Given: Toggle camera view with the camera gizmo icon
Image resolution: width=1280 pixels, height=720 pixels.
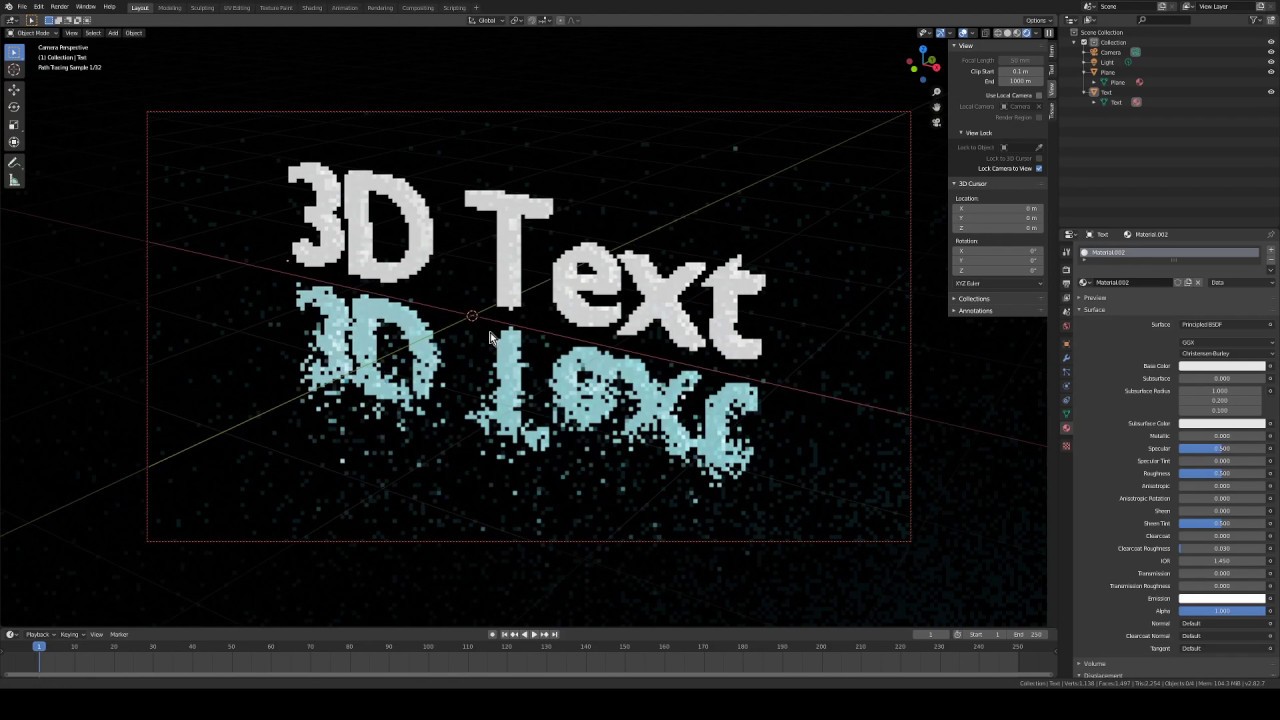Looking at the screenshot, I should [936, 122].
